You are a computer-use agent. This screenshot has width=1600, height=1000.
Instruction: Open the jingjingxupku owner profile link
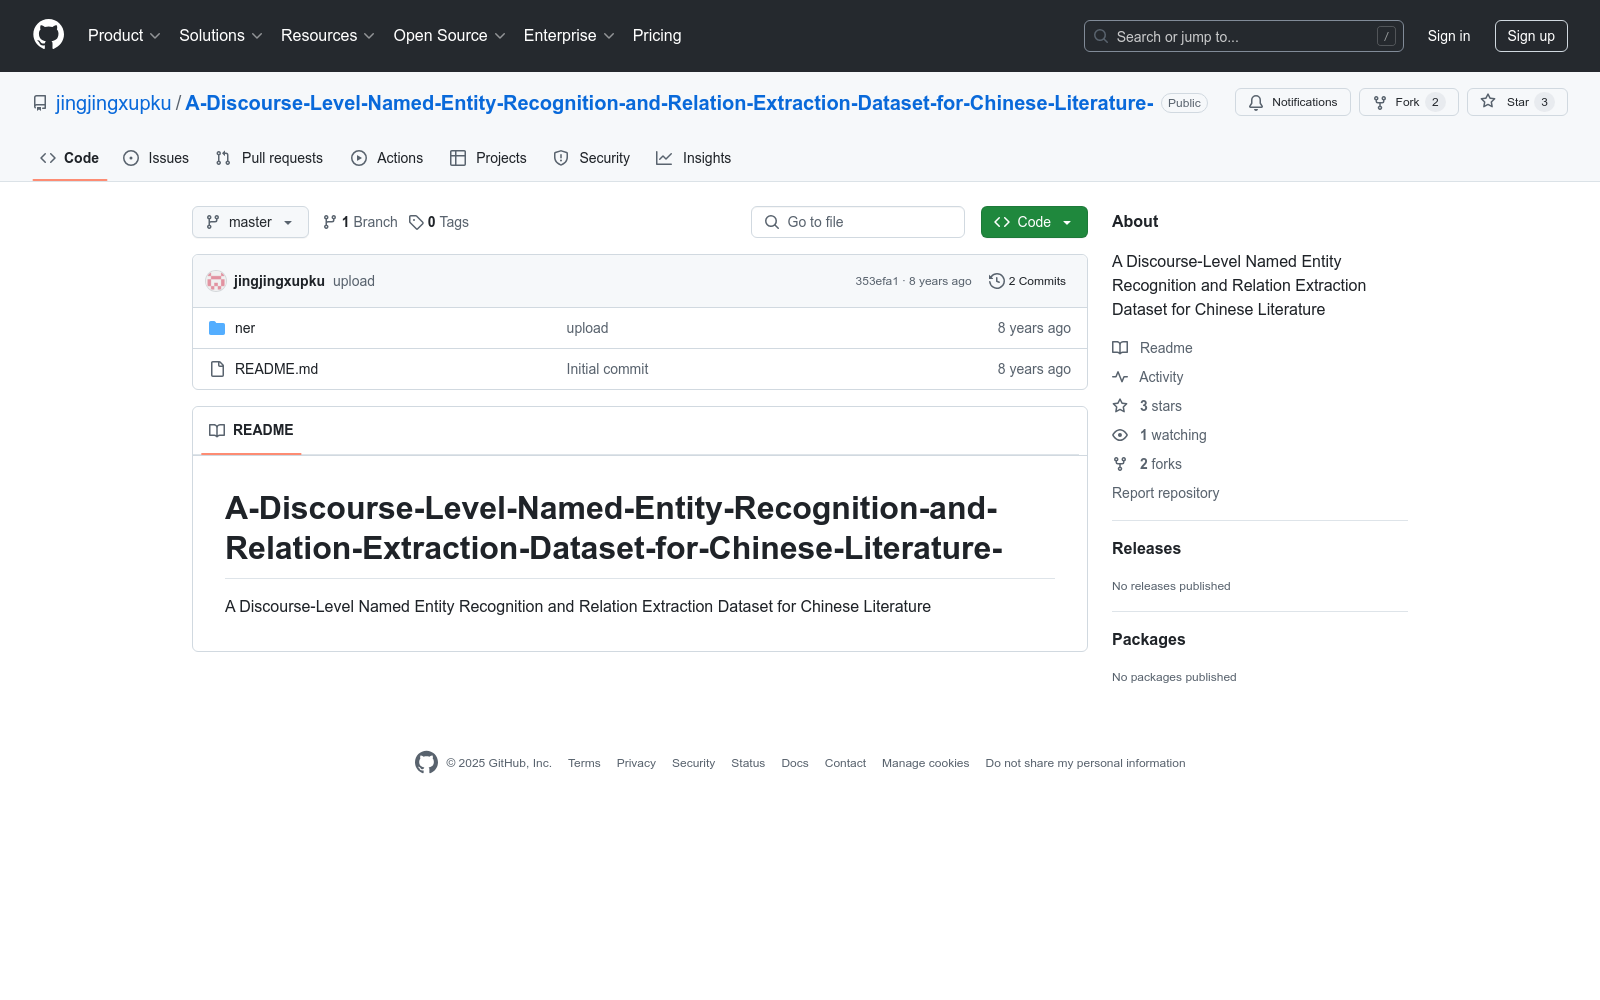coord(114,103)
